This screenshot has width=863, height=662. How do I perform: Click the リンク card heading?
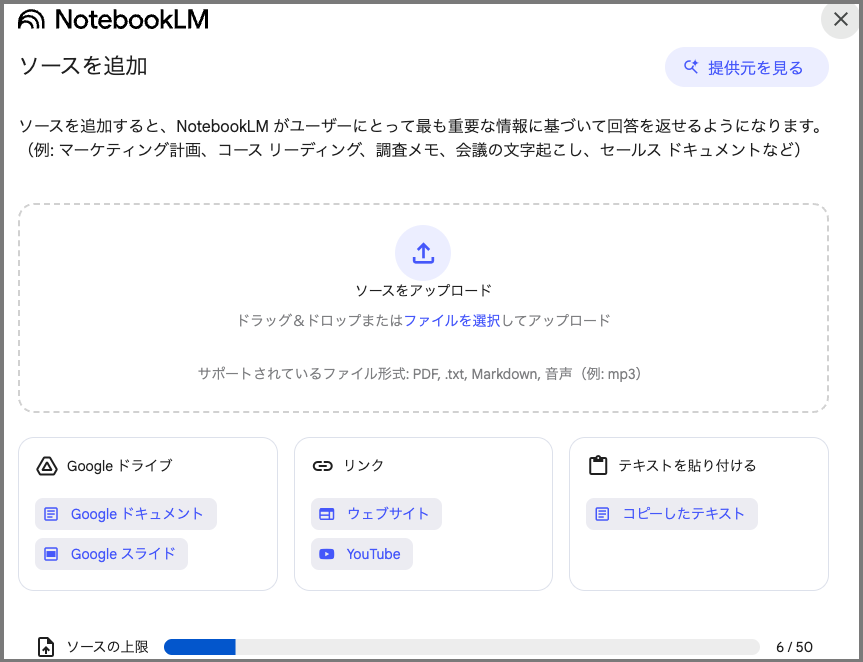(x=364, y=466)
